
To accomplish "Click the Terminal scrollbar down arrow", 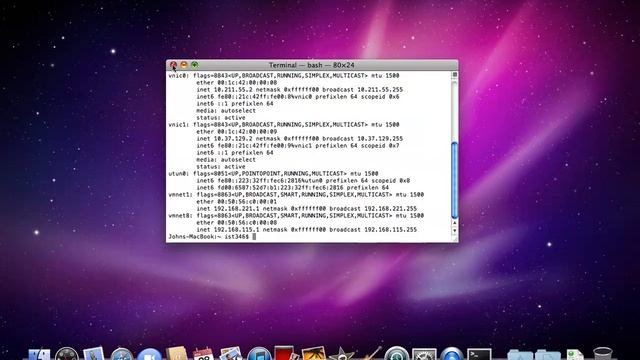I will (x=455, y=231).
